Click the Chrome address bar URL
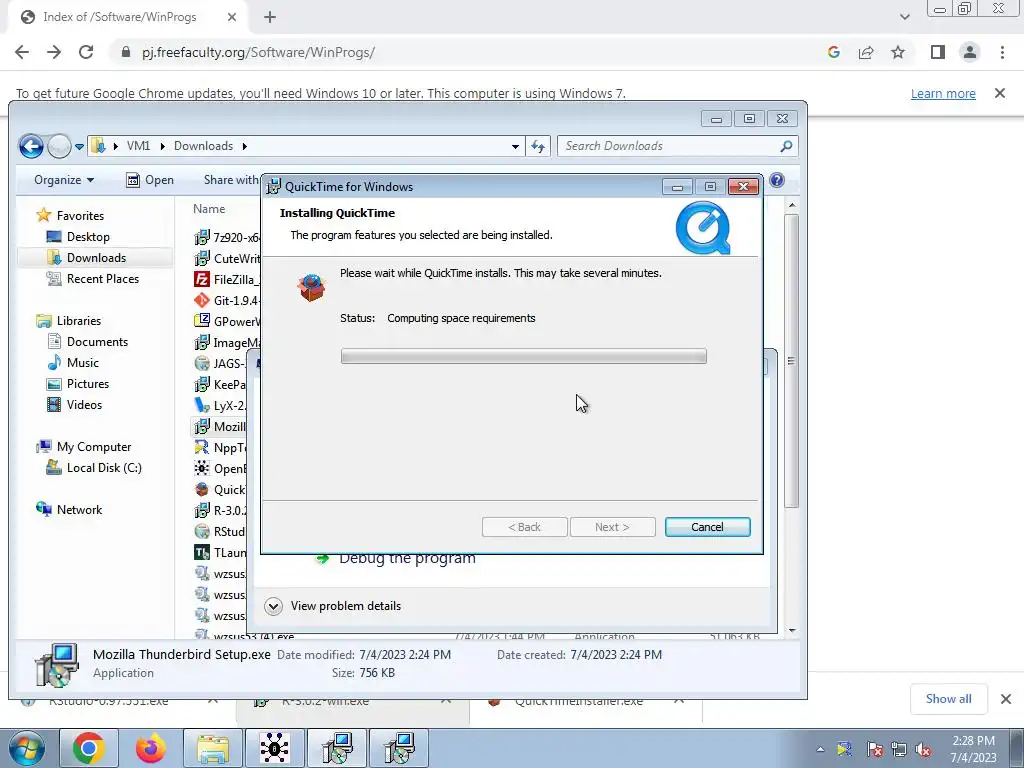 pos(259,52)
